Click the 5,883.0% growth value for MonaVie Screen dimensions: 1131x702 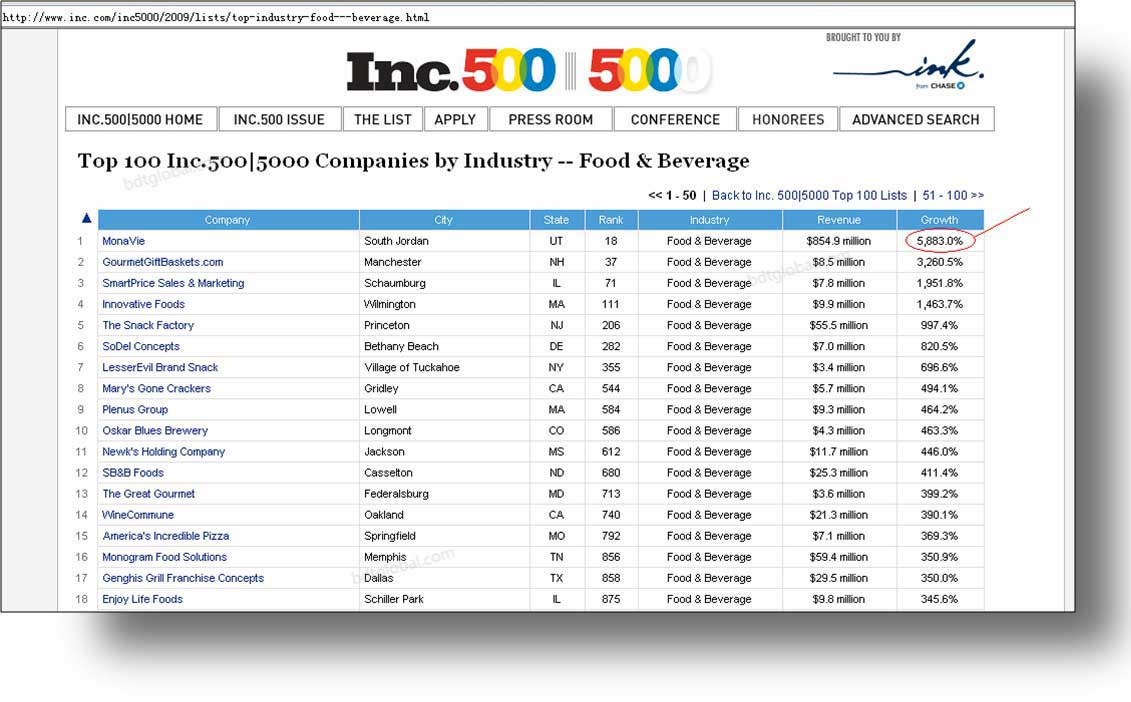tap(940, 241)
